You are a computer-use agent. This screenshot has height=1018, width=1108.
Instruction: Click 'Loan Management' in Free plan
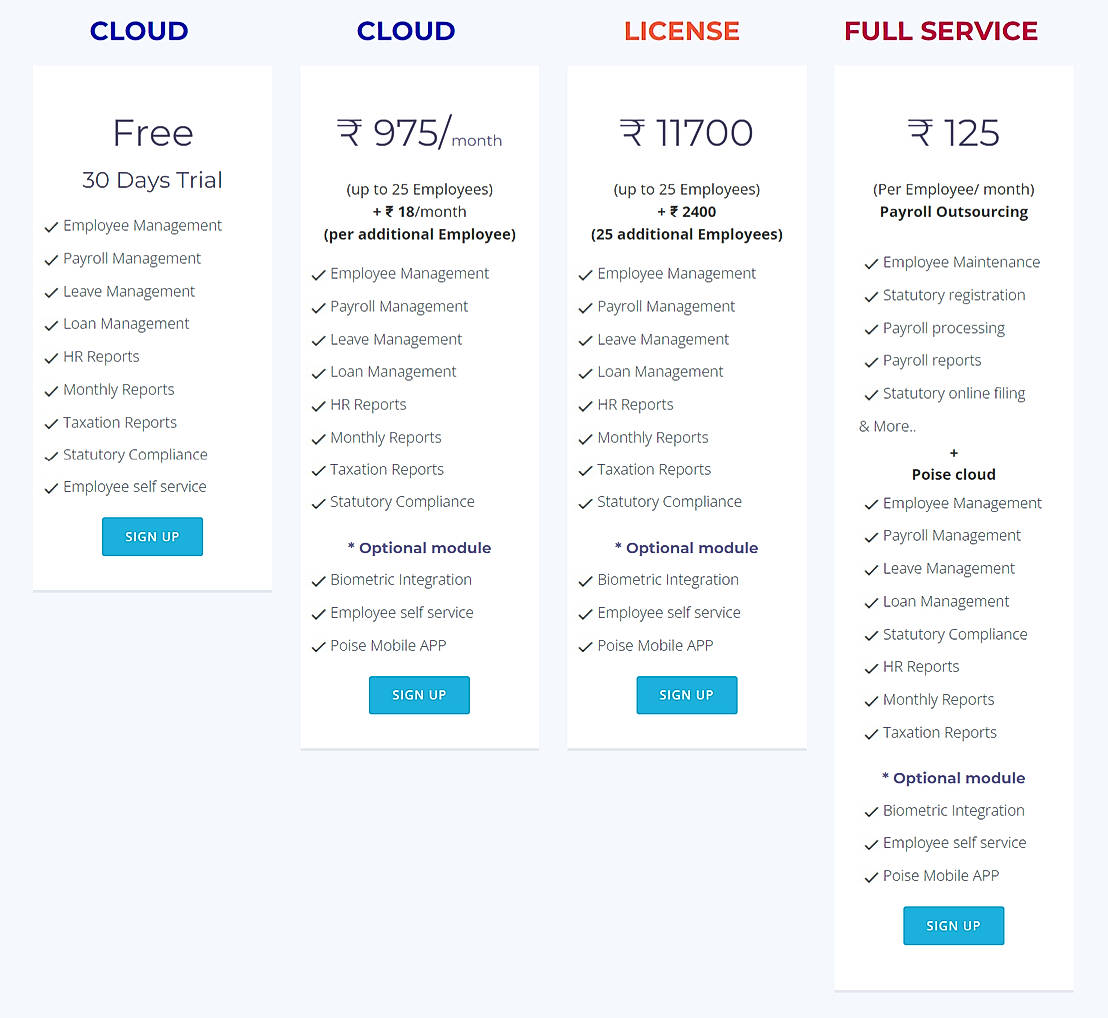click(x=126, y=324)
